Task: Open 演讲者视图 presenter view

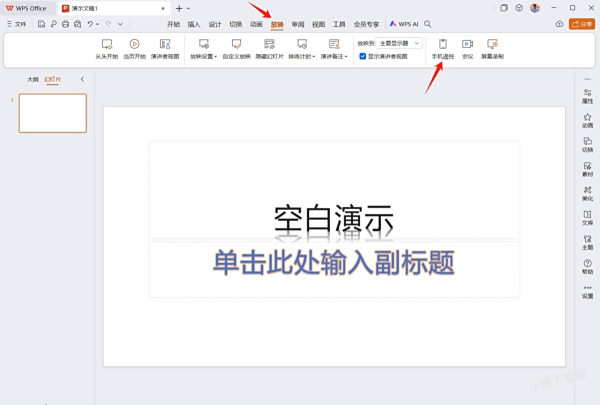Action: point(165,49)
